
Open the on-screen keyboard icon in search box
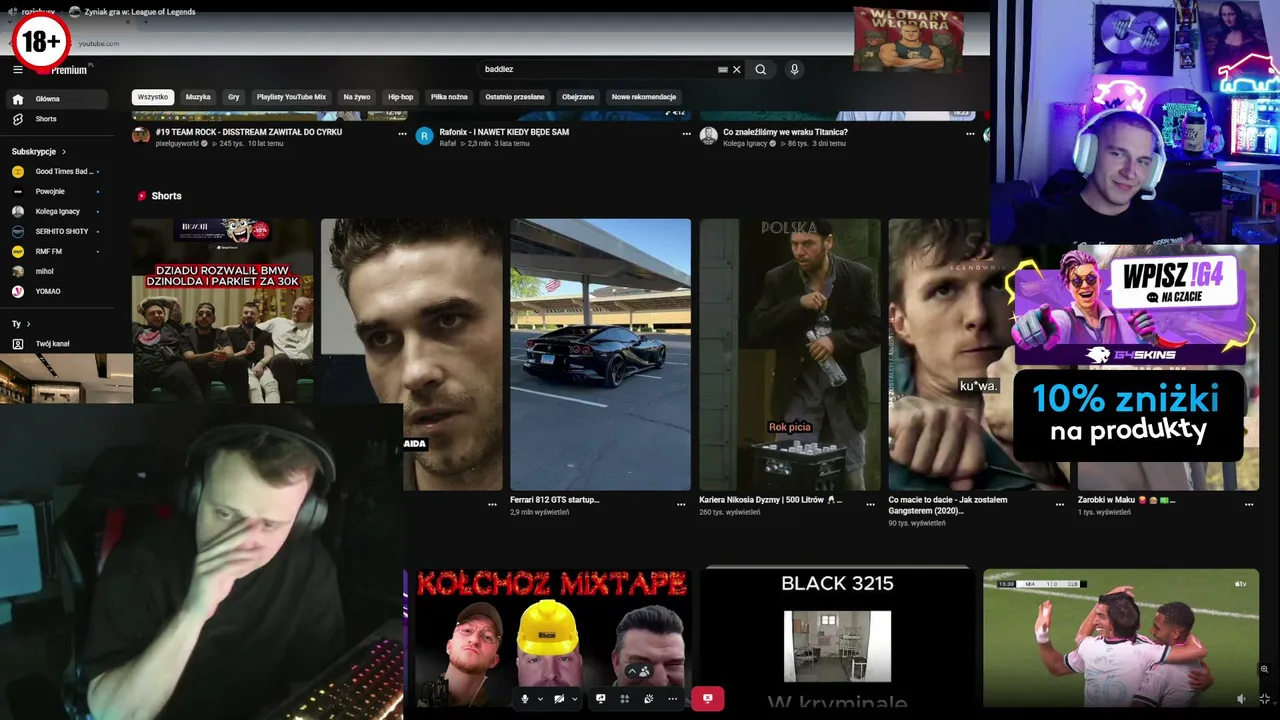(x=723, y=70)
